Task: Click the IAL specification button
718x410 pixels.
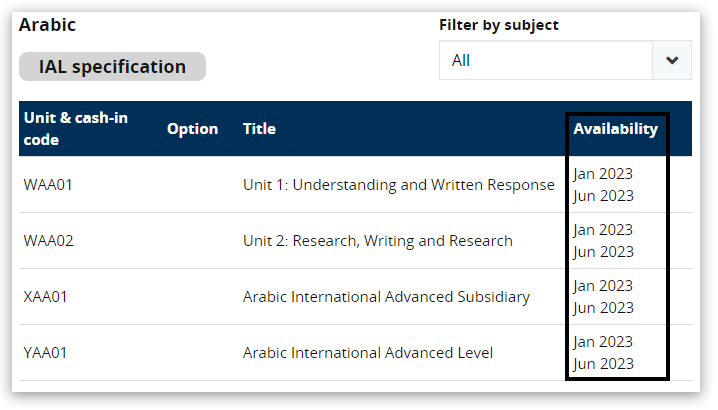Action: click(x=112, y=67)
